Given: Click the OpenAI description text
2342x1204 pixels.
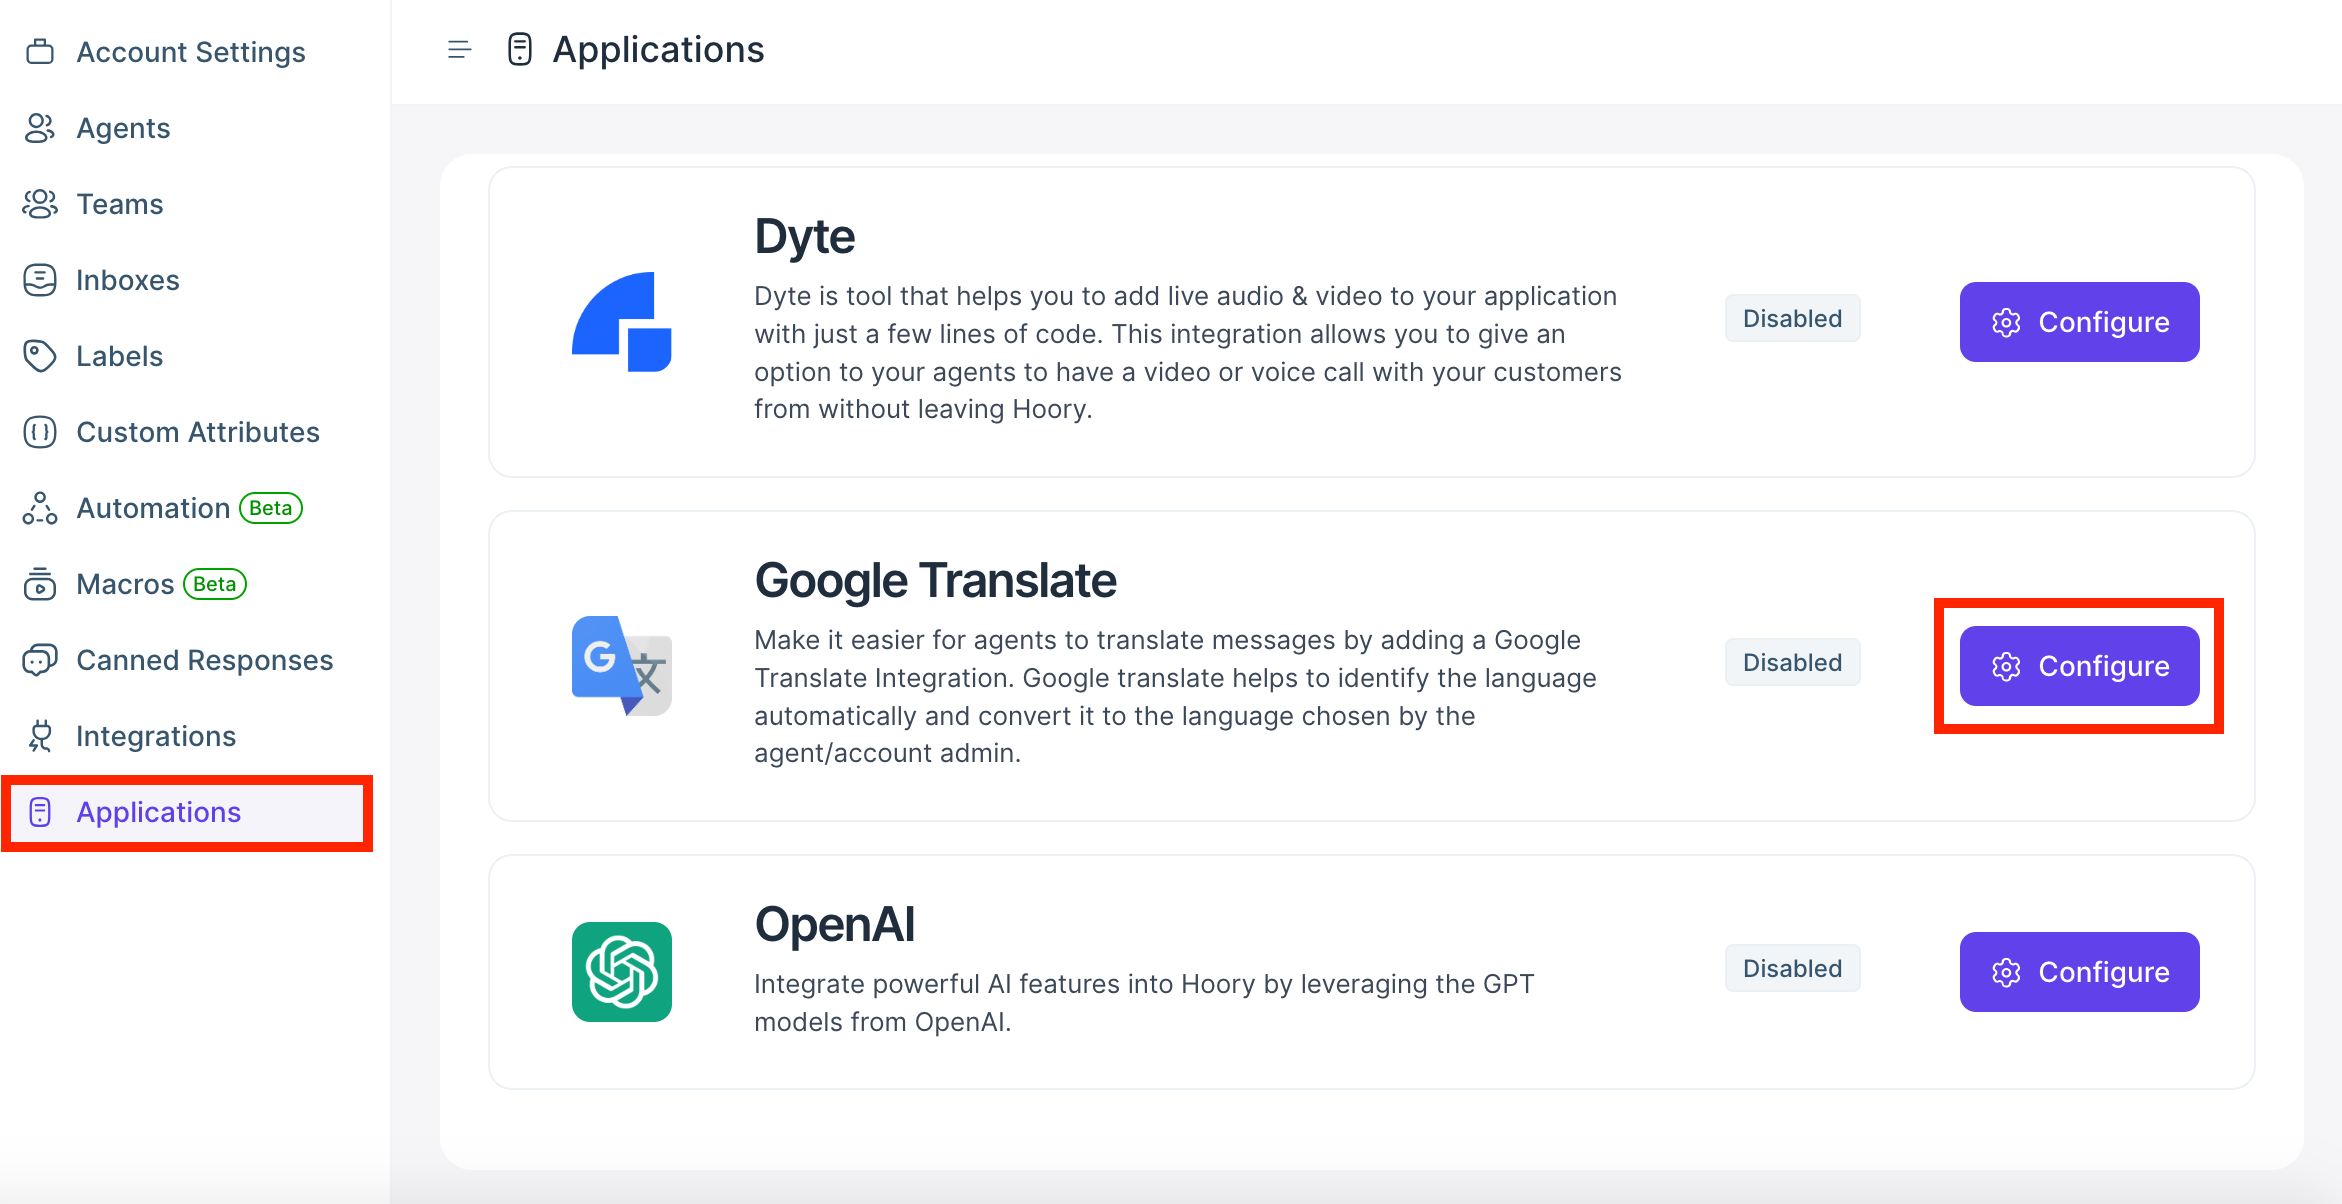Looking at the screenshot, I should click(x=1144, y=1003).
